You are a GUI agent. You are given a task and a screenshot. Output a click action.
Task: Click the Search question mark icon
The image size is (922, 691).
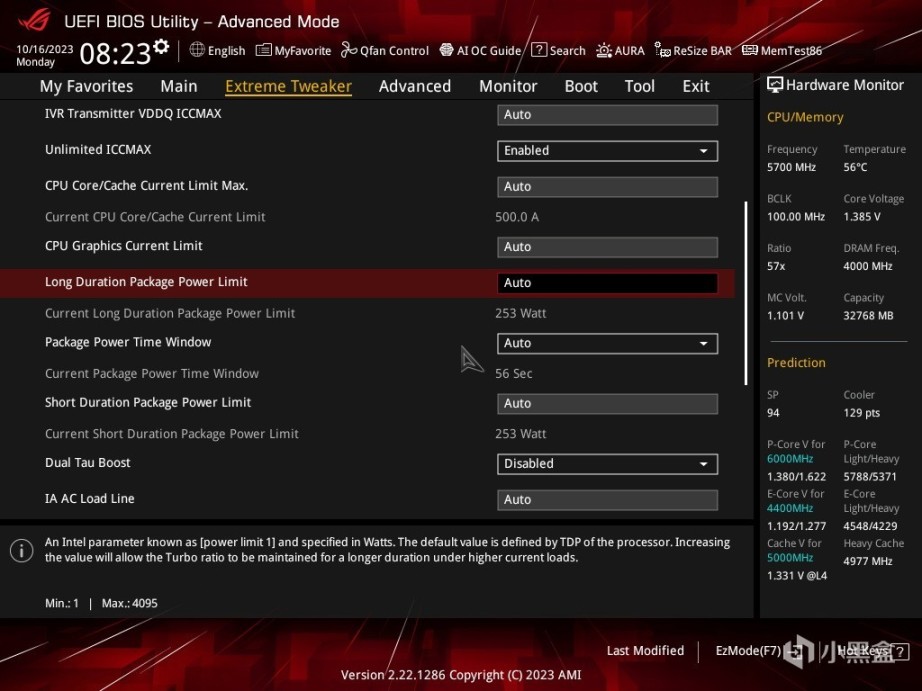[x=539, y=50]
